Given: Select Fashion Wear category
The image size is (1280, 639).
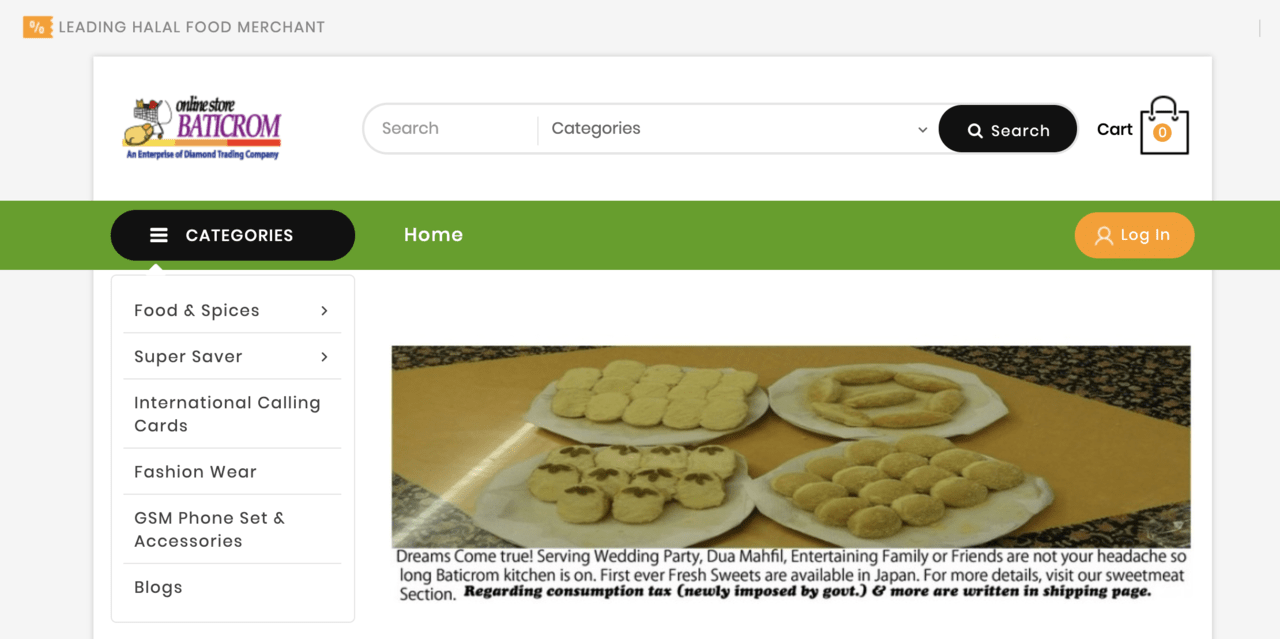Looking at the screenshot, I should click(195, 472).
